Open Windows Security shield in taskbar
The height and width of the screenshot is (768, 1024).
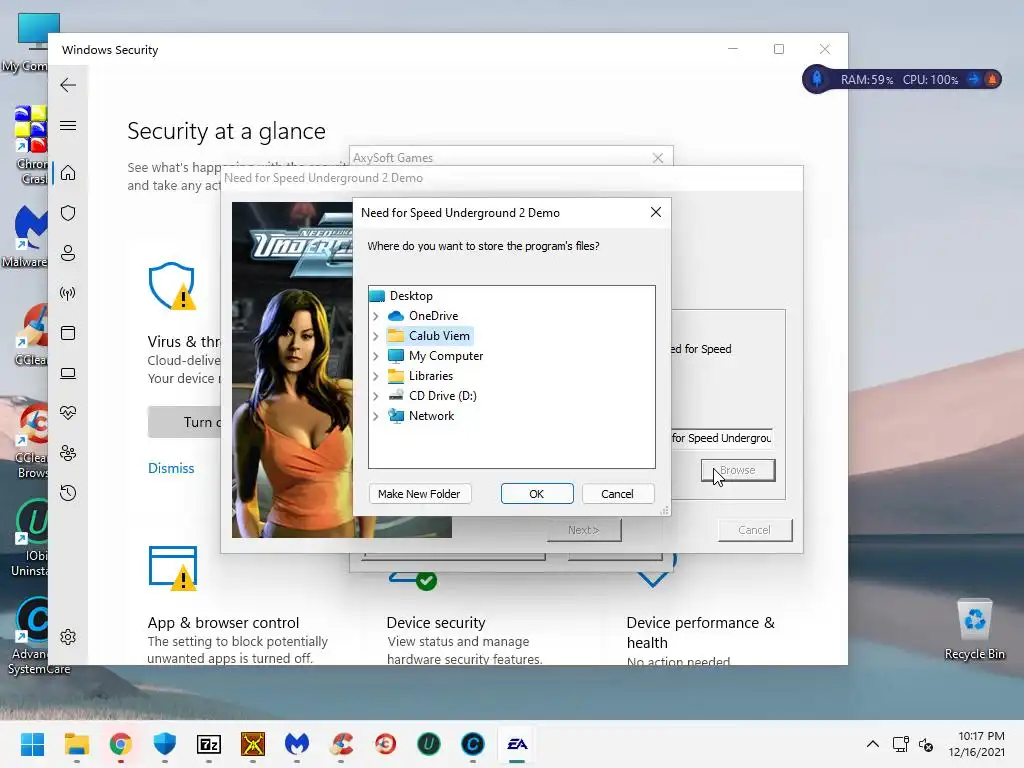click(x=165, y=744)
